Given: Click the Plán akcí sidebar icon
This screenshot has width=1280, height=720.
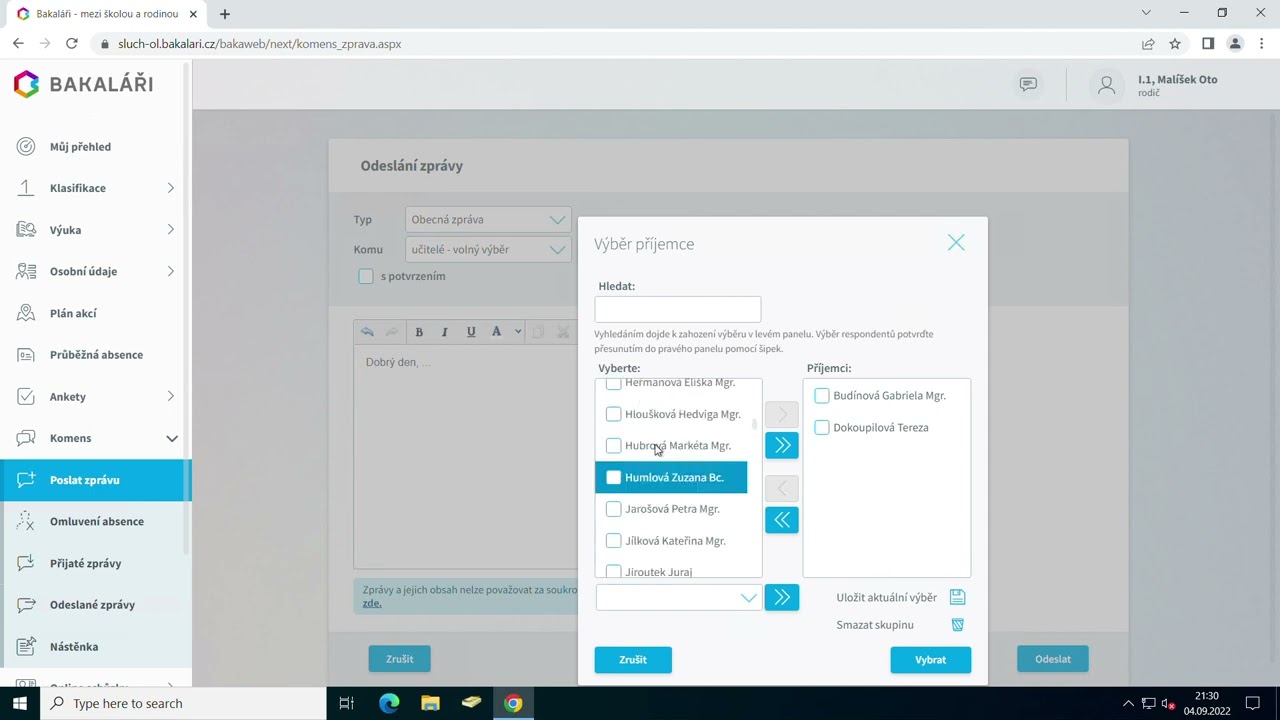Looking at the screenshot, I should point(26,313).
